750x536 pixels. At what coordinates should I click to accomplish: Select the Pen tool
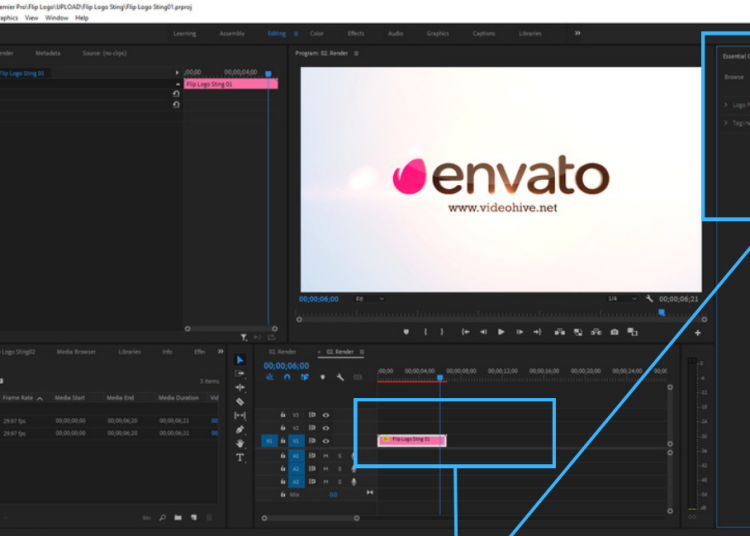pyautogui.click(x=240, y=429)
